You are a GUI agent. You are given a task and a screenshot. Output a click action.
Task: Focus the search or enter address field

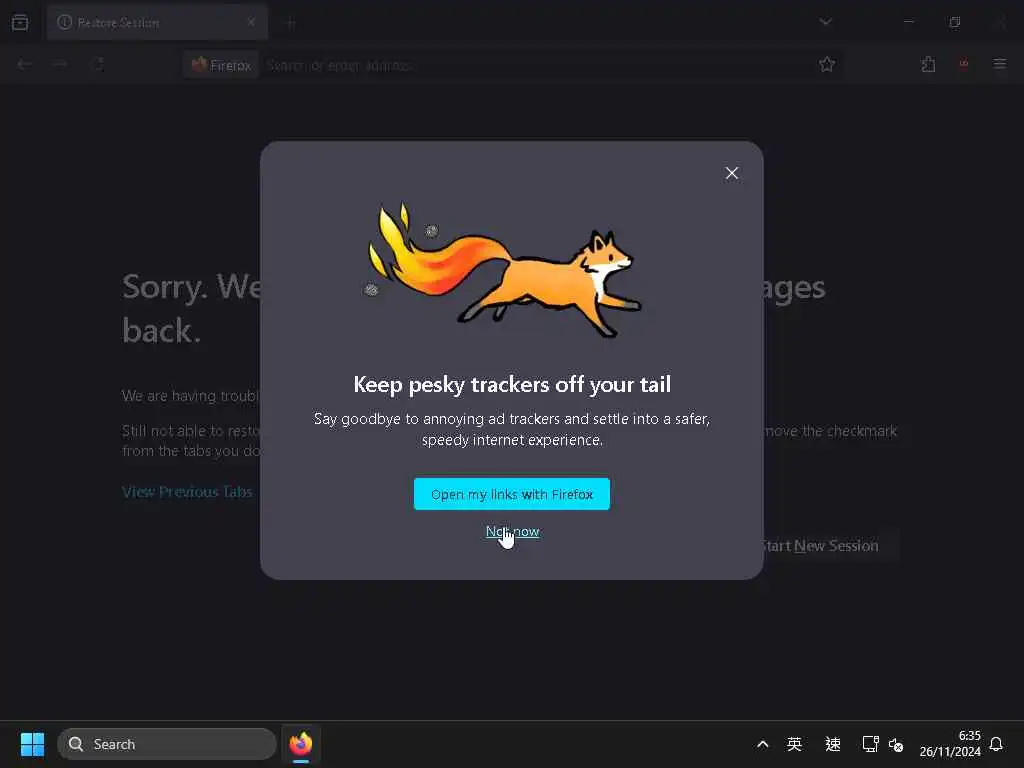coord(536,65)
